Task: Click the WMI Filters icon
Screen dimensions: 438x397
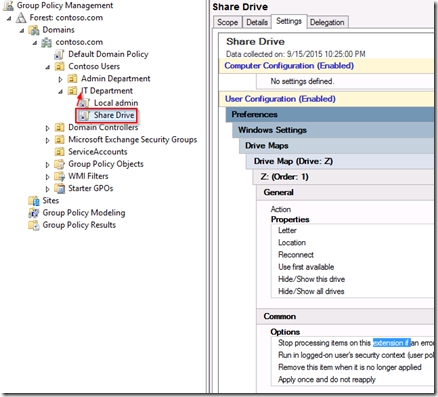Action: [59, 176]
